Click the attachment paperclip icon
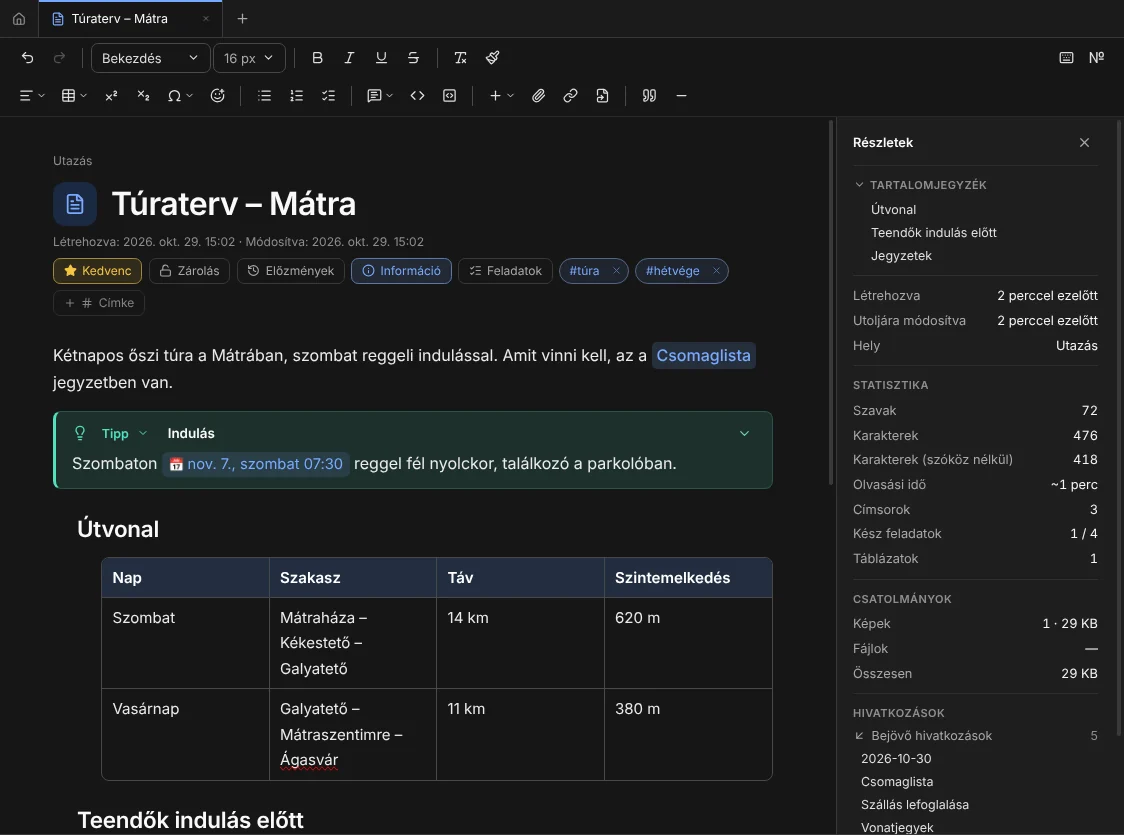 (x=538, y=96)
